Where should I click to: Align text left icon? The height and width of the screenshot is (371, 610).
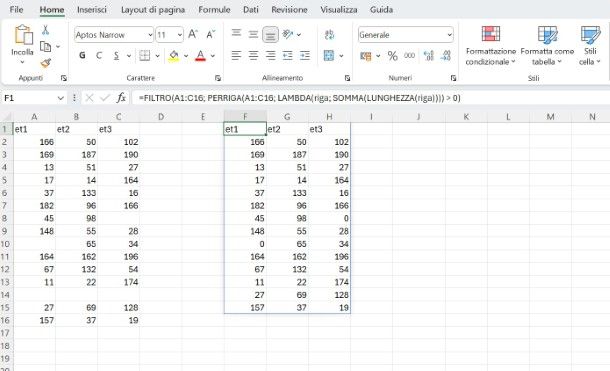[x=236, y=56]
